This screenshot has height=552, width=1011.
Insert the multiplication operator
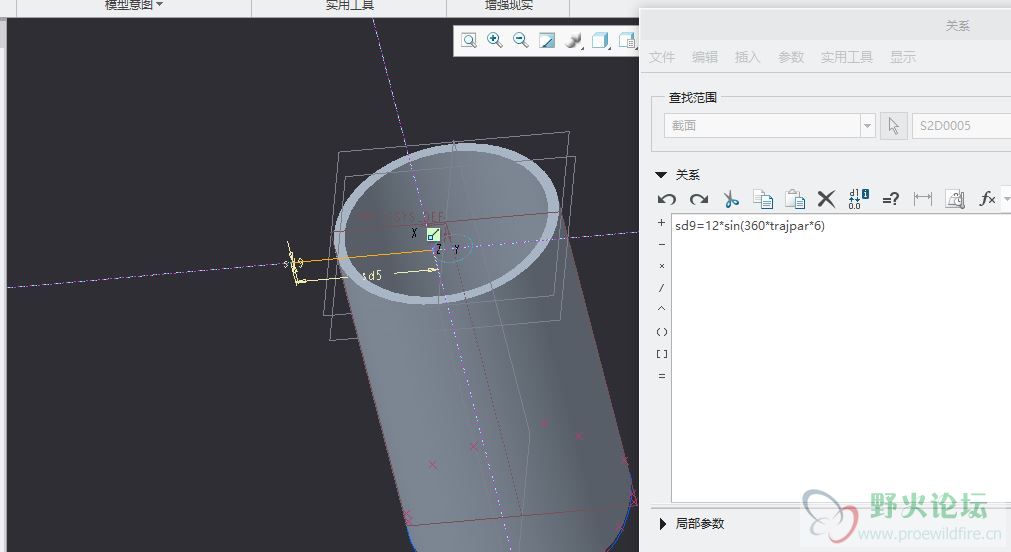pyautogui.click(x=662, y=266)
